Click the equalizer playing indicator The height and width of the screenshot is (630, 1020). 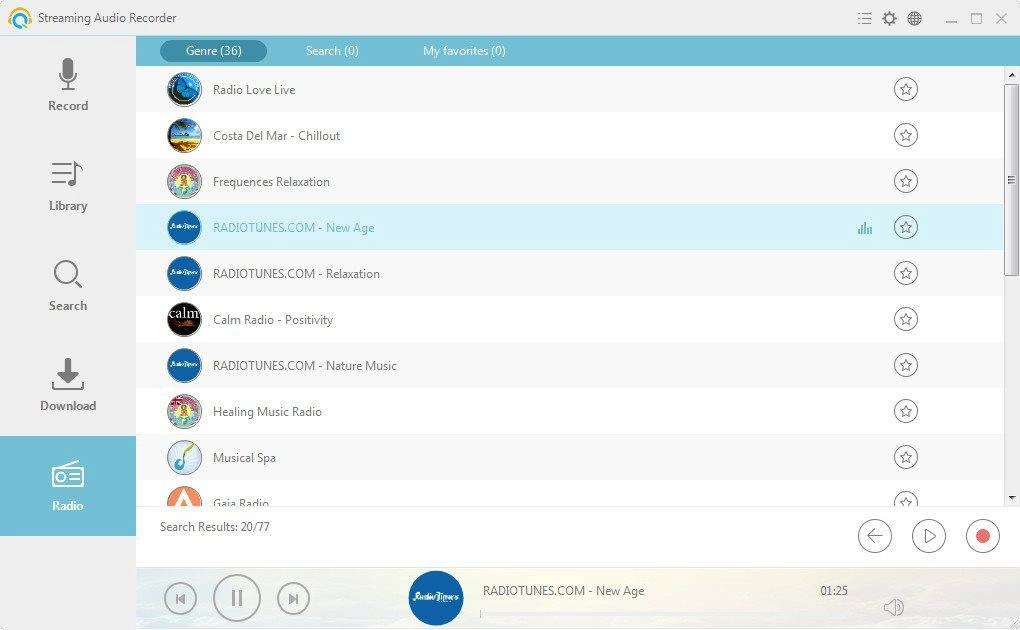pyautogui.click(x=865, y=228)
